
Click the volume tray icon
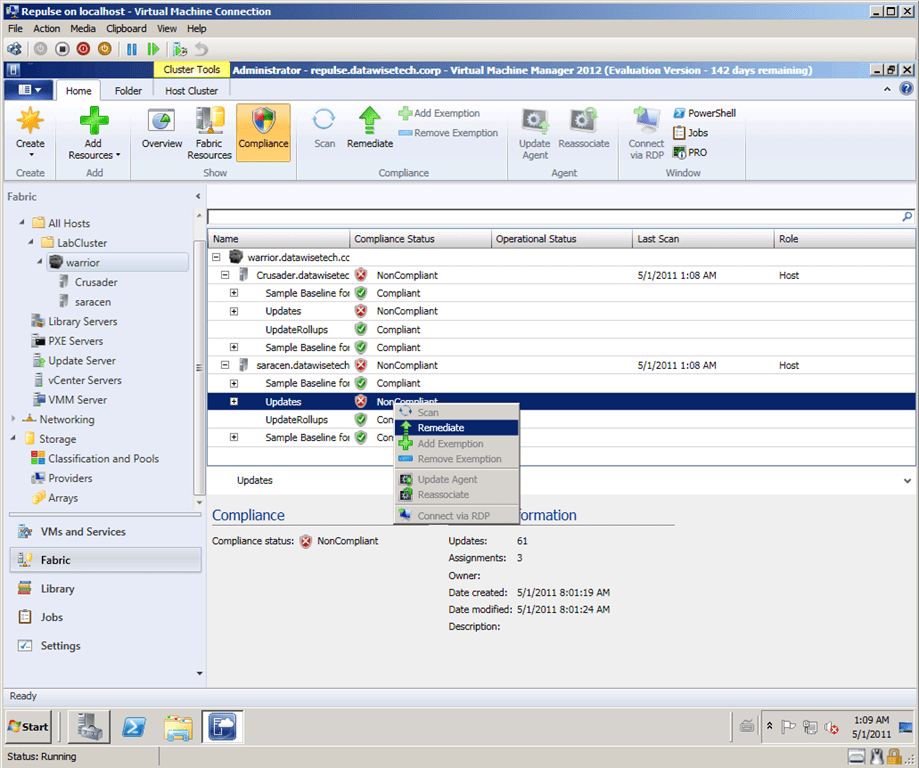[x=831, y=728]
